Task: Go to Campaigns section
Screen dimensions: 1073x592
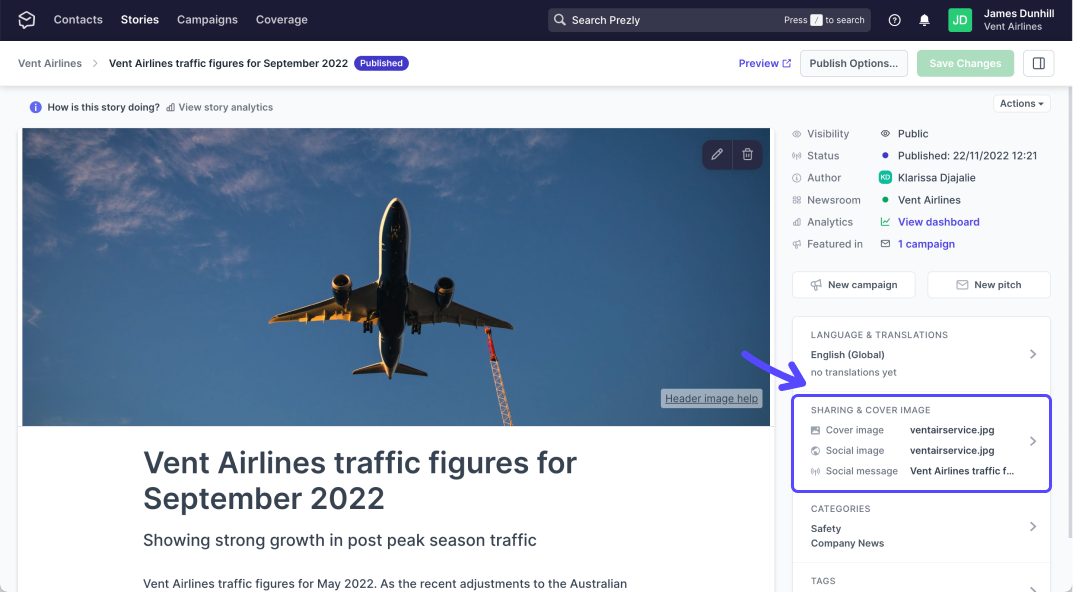Action: pos(207,20)
